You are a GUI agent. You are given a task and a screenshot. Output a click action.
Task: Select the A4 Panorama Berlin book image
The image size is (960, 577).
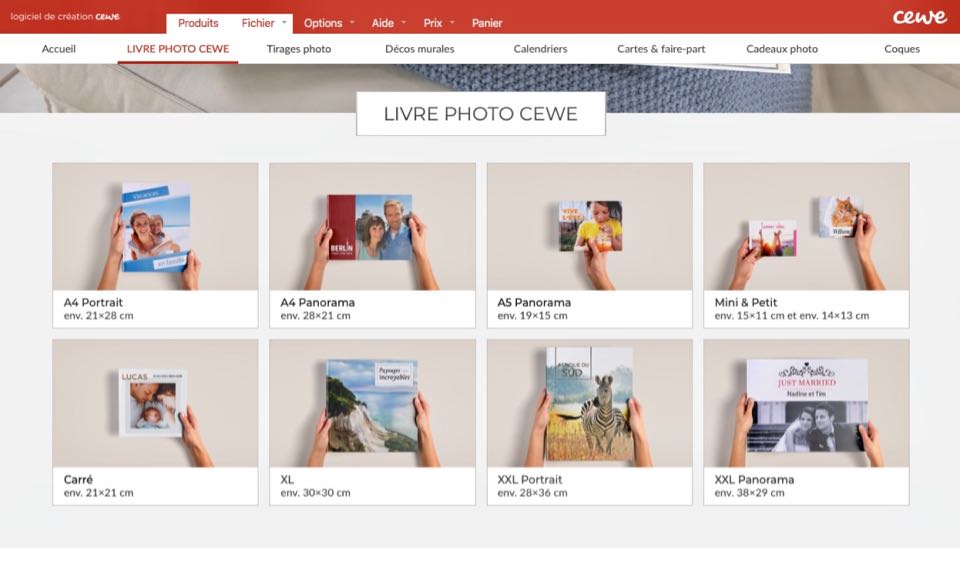point(372,227)
